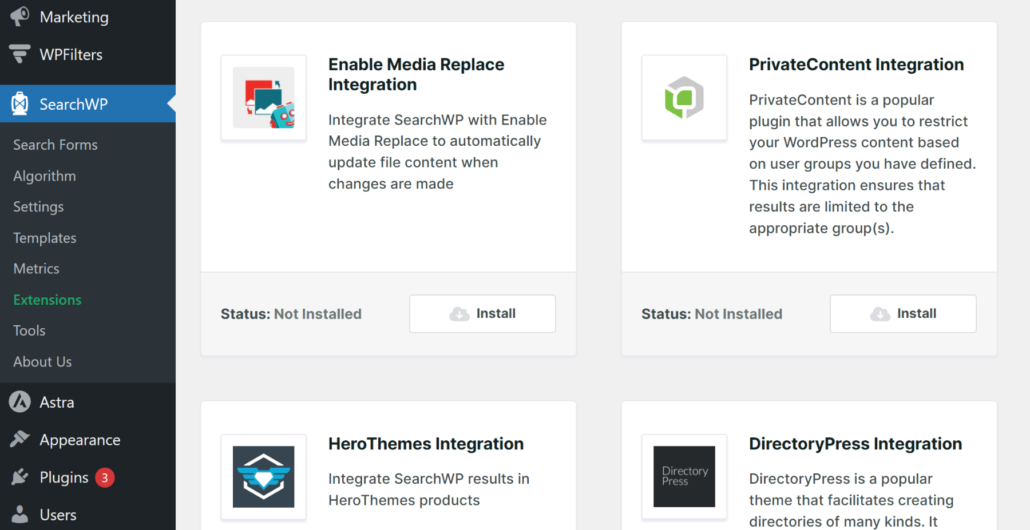Select the Extensions submenu item

click(x=47, y=299)
